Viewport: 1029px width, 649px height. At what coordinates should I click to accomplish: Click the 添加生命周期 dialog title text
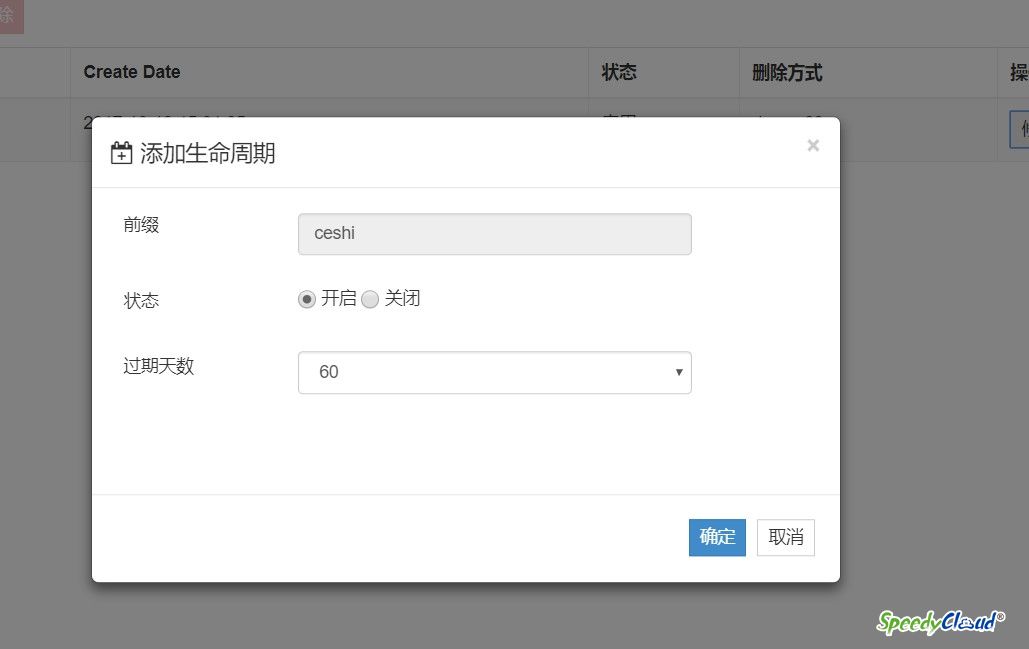coord(208,153)
